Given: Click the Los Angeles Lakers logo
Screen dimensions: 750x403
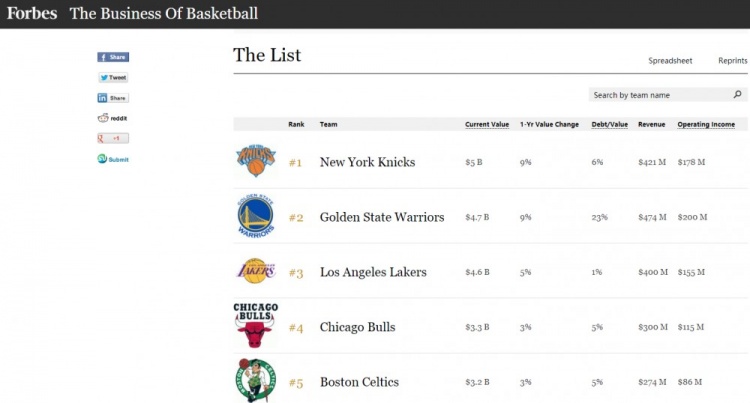Looking at the screenshot, I should coord(253,271).
